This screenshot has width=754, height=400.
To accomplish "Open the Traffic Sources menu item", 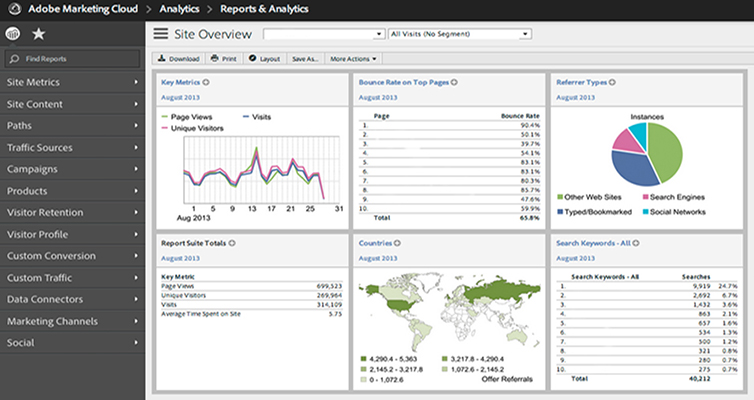I will click(72, 147).
